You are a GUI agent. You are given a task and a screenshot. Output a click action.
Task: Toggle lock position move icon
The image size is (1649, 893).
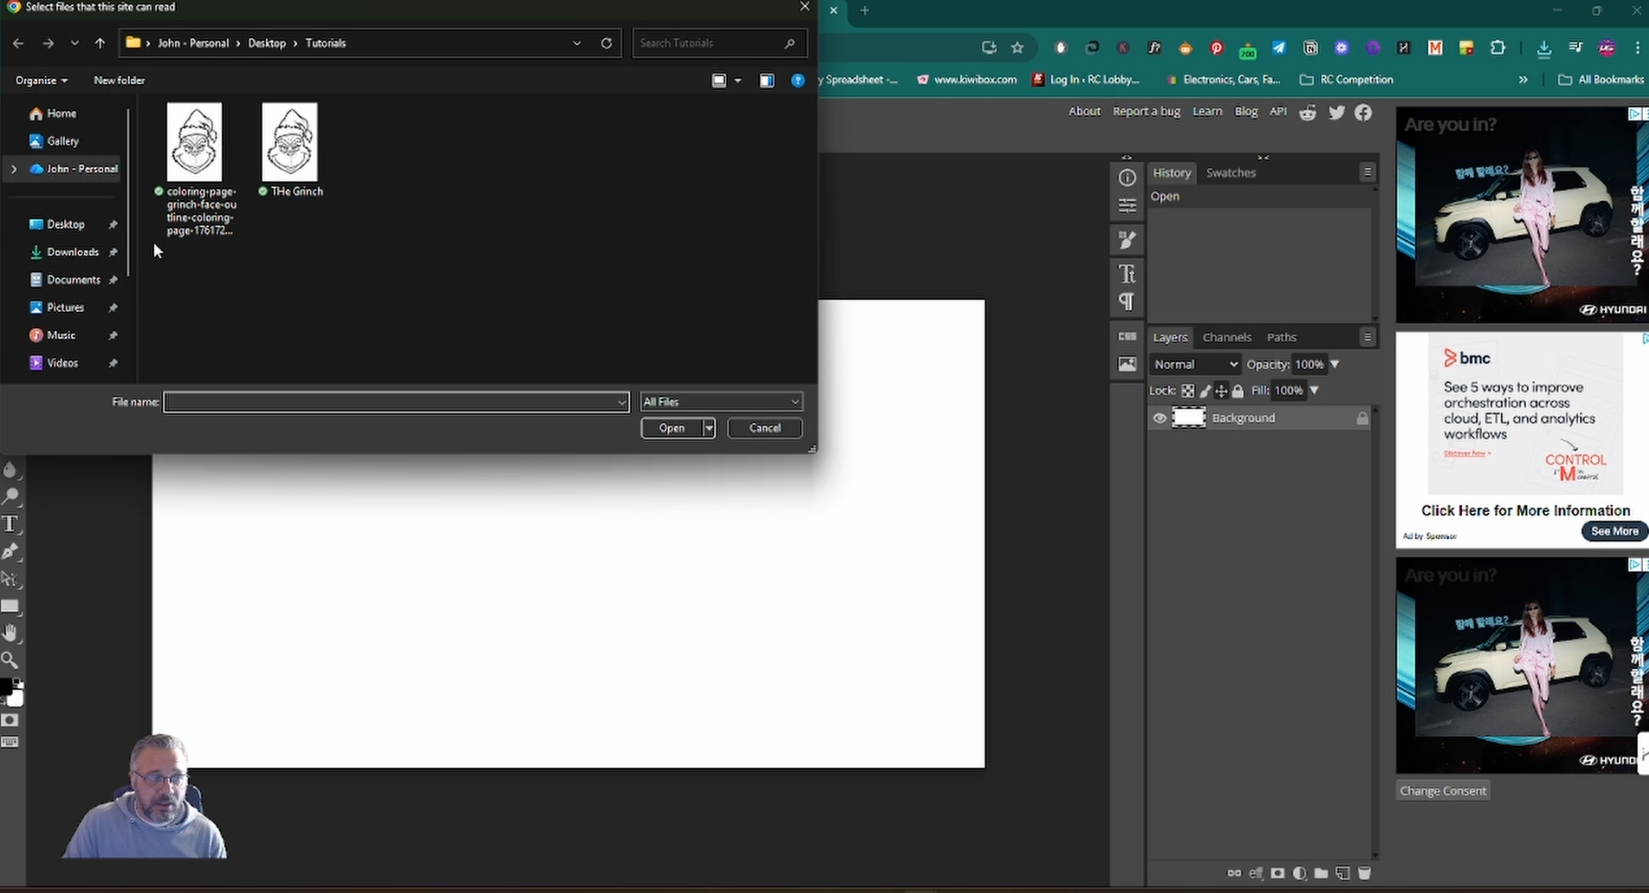click(1221, 391)
